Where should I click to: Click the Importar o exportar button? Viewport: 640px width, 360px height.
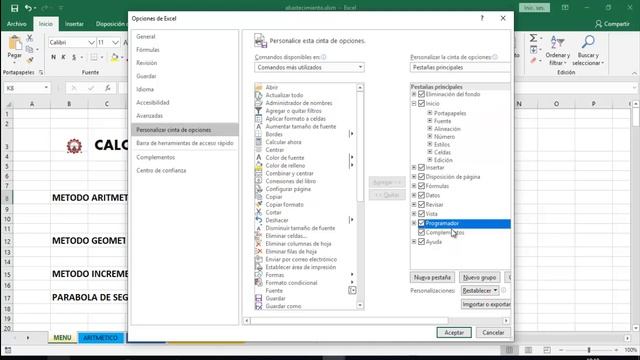(486, 304)
